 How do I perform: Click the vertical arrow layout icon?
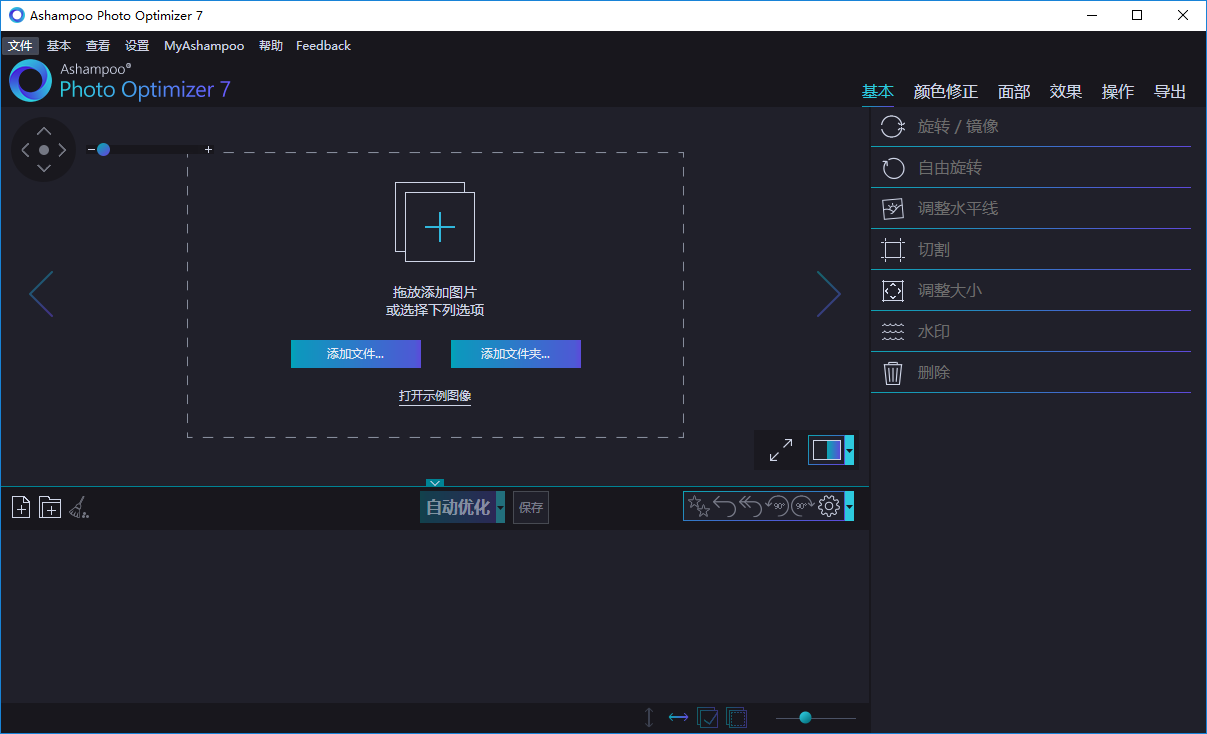649,717
